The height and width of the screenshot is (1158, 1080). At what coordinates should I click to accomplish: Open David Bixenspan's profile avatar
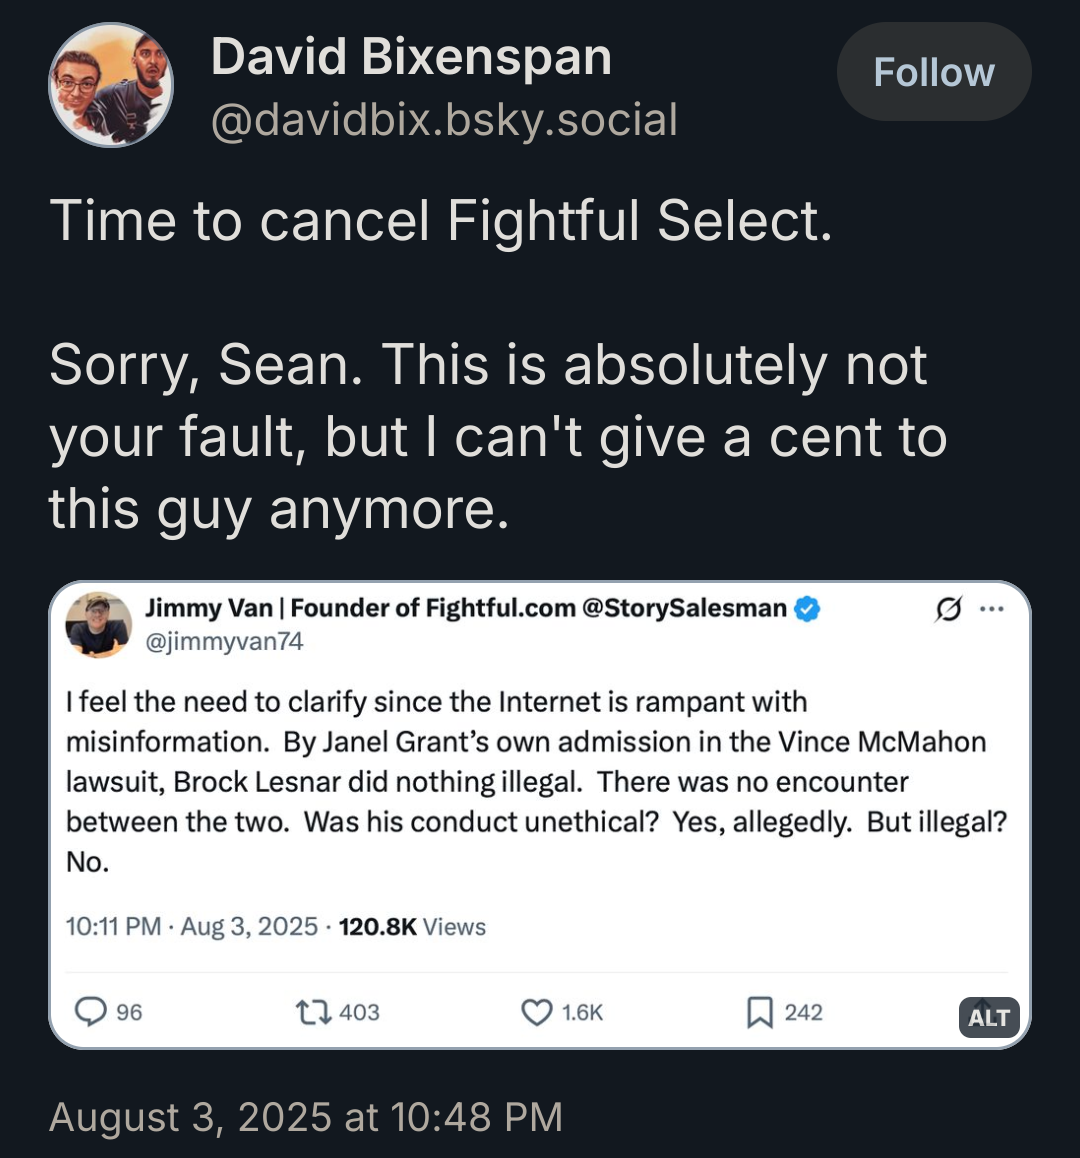tap(111, 85)
